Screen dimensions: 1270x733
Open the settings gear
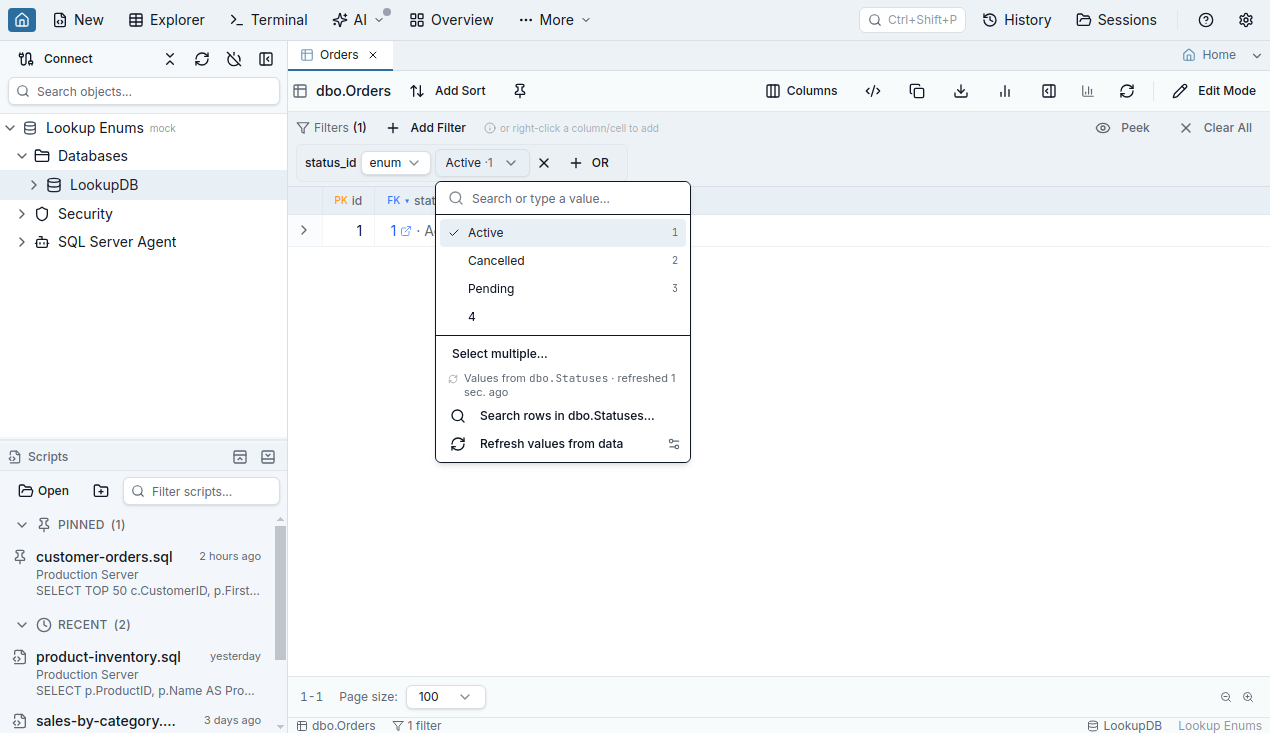point(1246,20)
